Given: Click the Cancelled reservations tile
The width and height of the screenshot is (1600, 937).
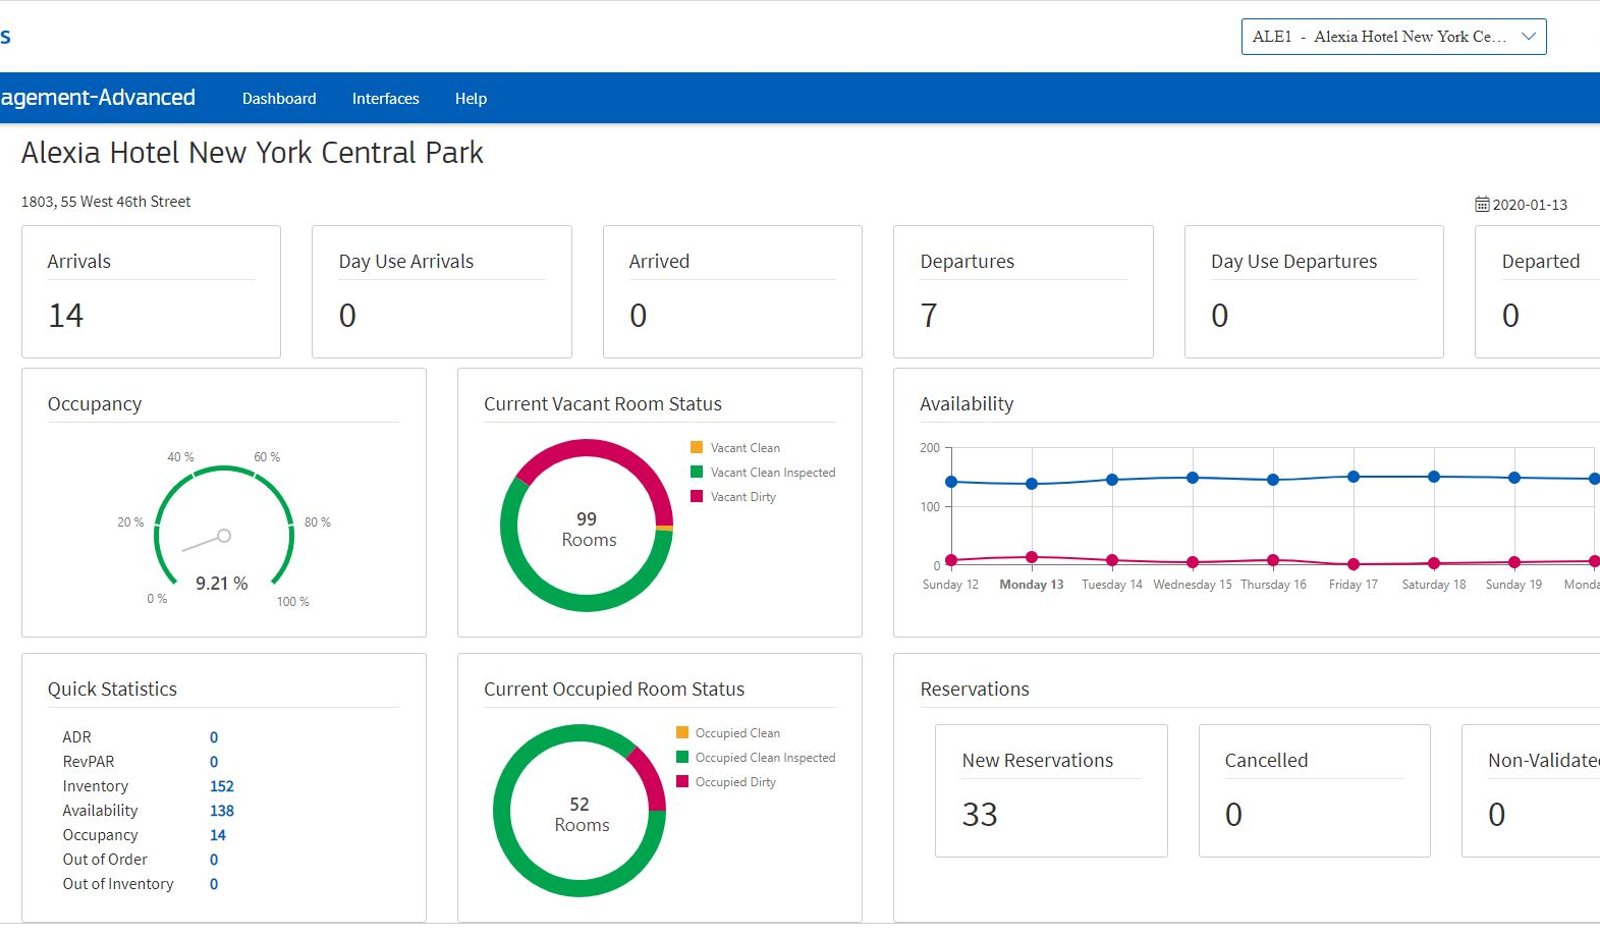Looking at the screenshot, I should point(1314,791).
